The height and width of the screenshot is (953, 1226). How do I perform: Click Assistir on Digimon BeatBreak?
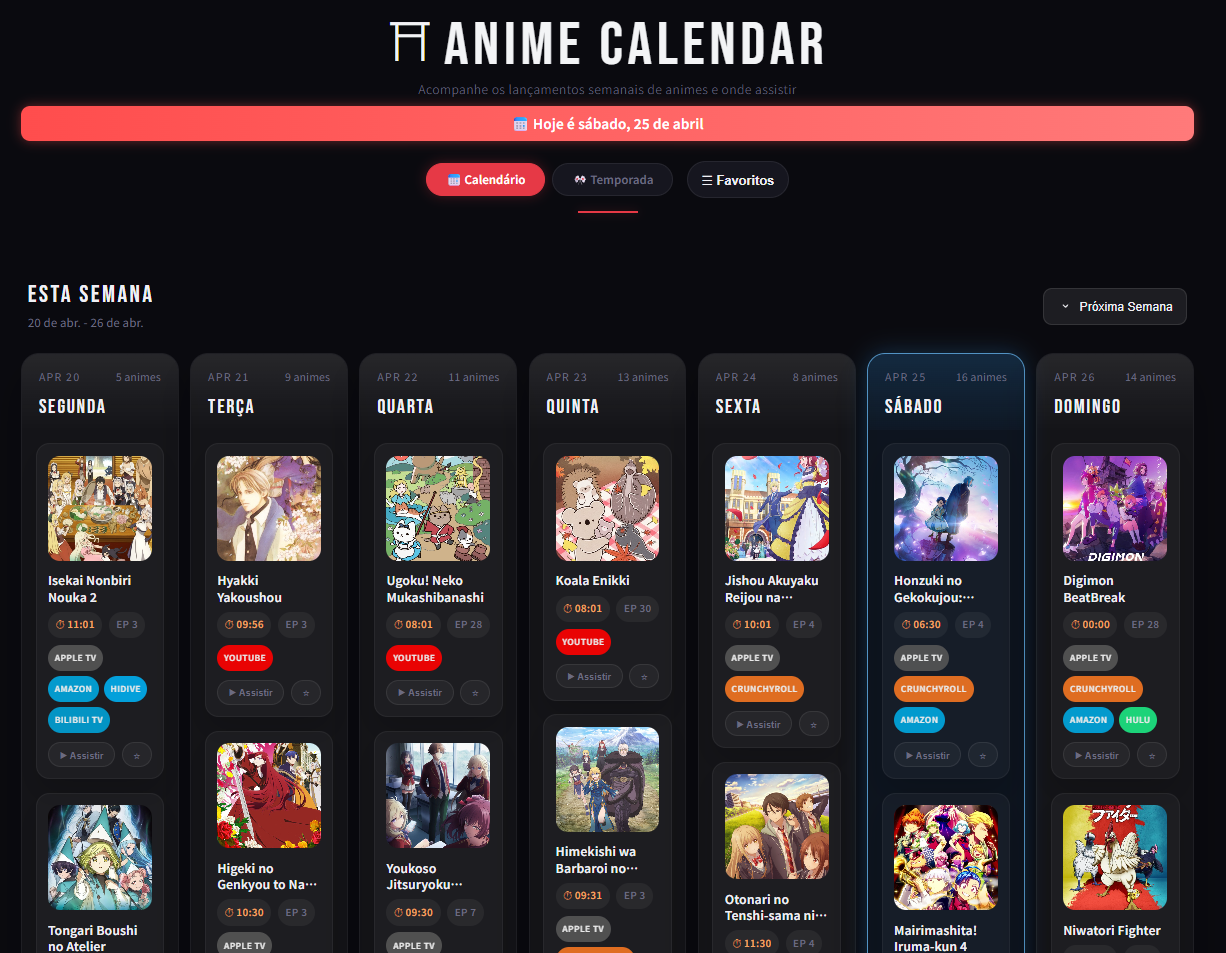[1097, 755]
